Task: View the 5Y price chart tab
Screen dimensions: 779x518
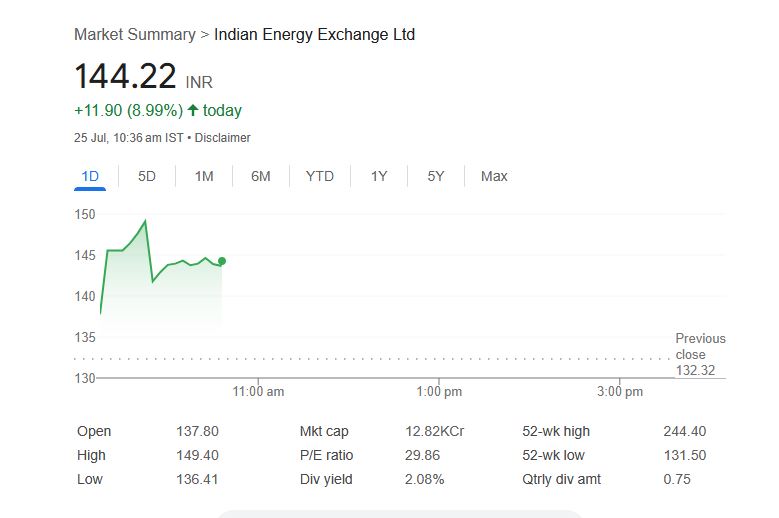Action: coord(436,176)
